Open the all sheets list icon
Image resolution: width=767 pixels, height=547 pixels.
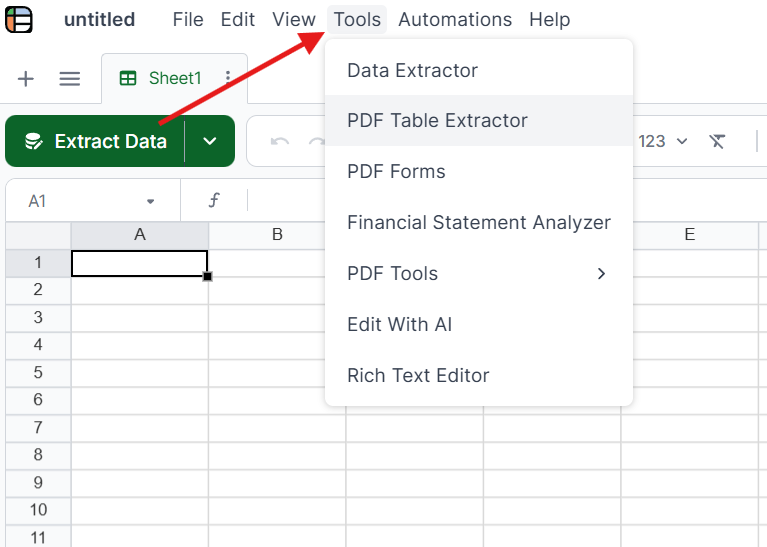(x=69, y=79)
